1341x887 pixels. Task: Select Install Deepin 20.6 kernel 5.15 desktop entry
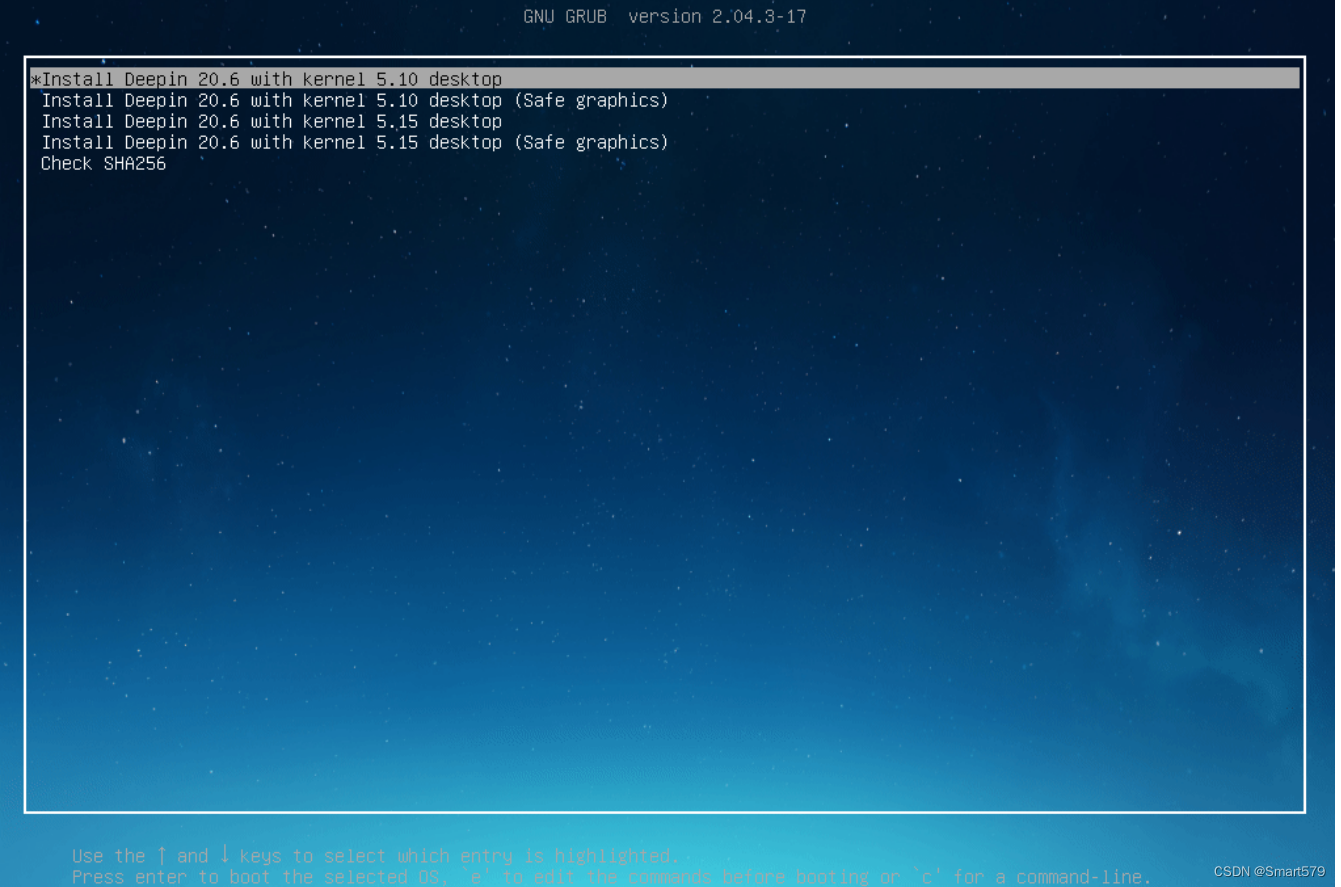click(x=271, y=121)
